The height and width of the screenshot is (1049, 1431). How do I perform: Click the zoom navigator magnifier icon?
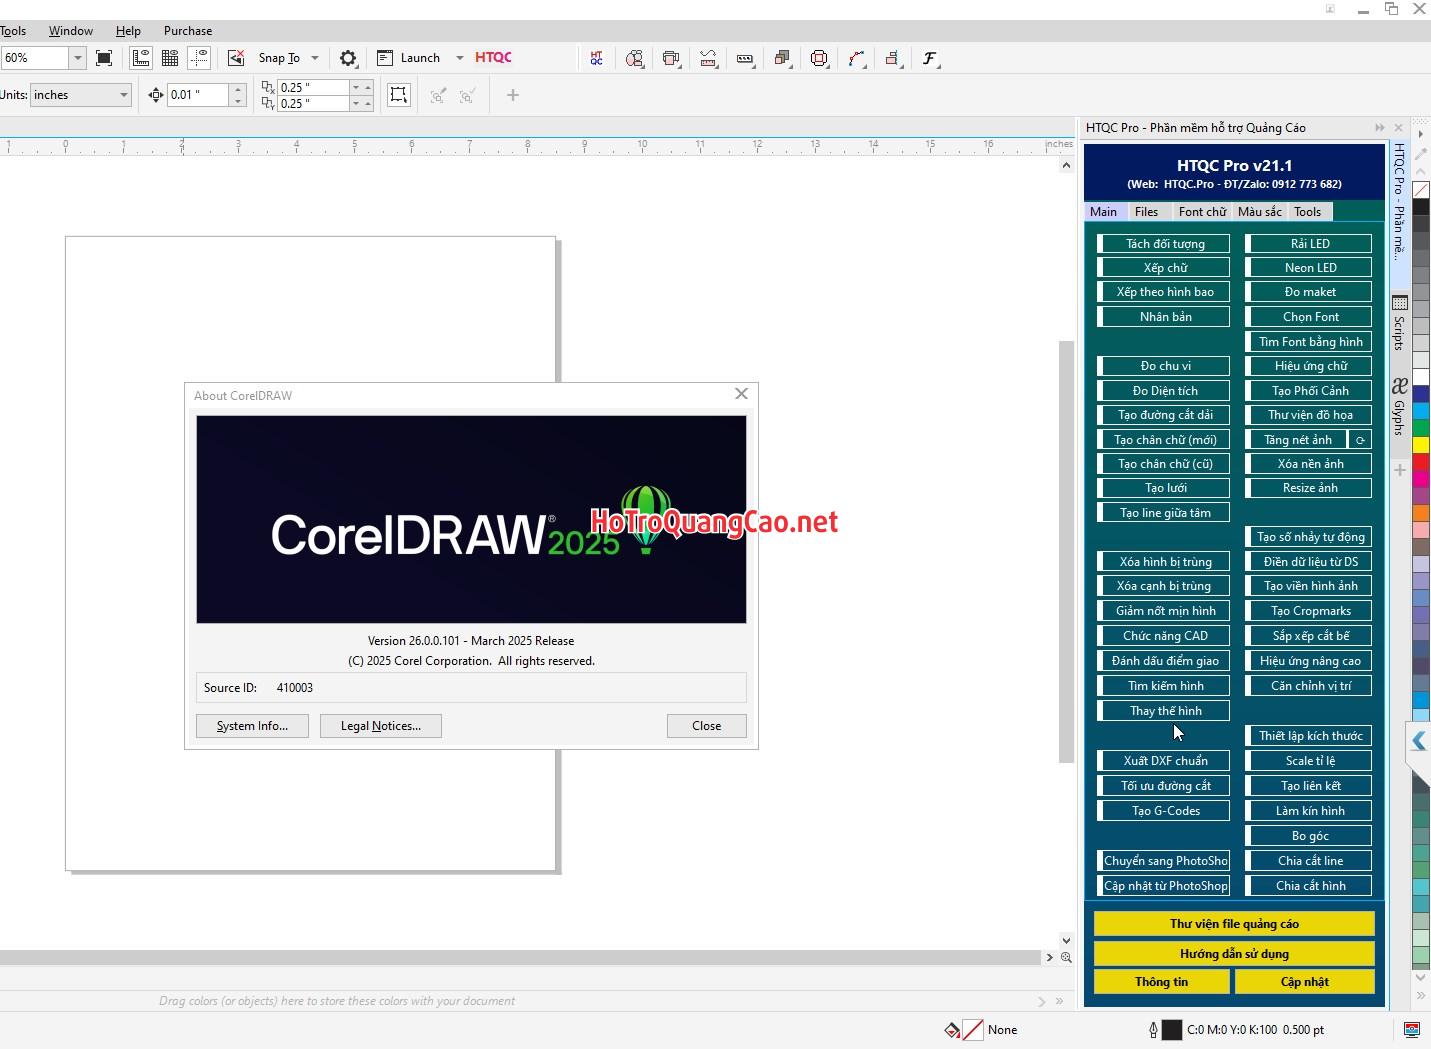(1066, 957)
